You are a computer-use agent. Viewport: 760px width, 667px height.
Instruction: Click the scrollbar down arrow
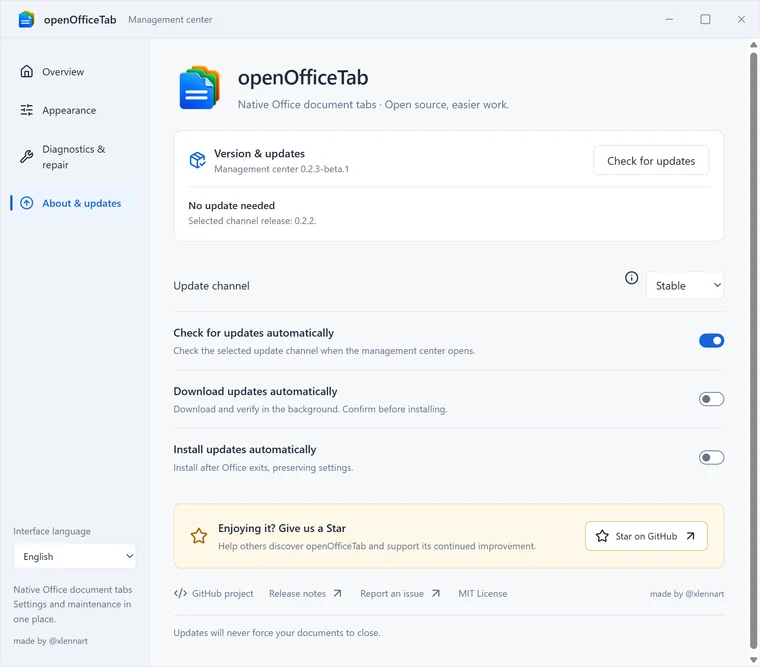click(x=753, y=660)
